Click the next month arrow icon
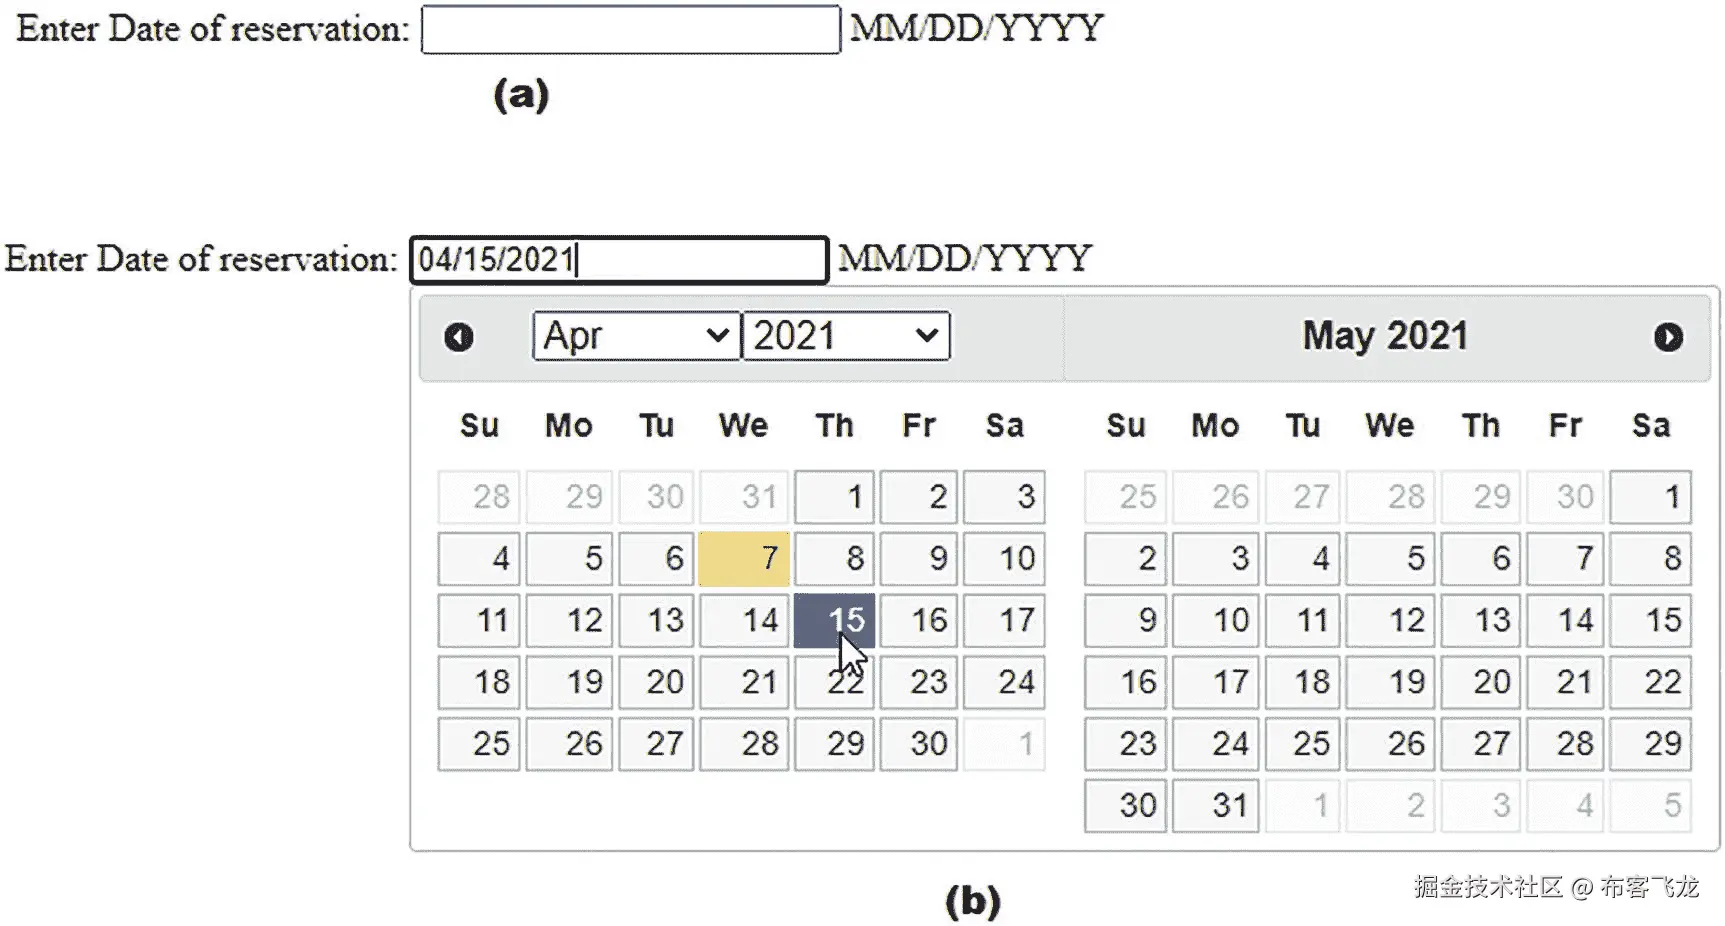The height and width of the screenshot is (926, 1725). click(x=1668, y=337)
